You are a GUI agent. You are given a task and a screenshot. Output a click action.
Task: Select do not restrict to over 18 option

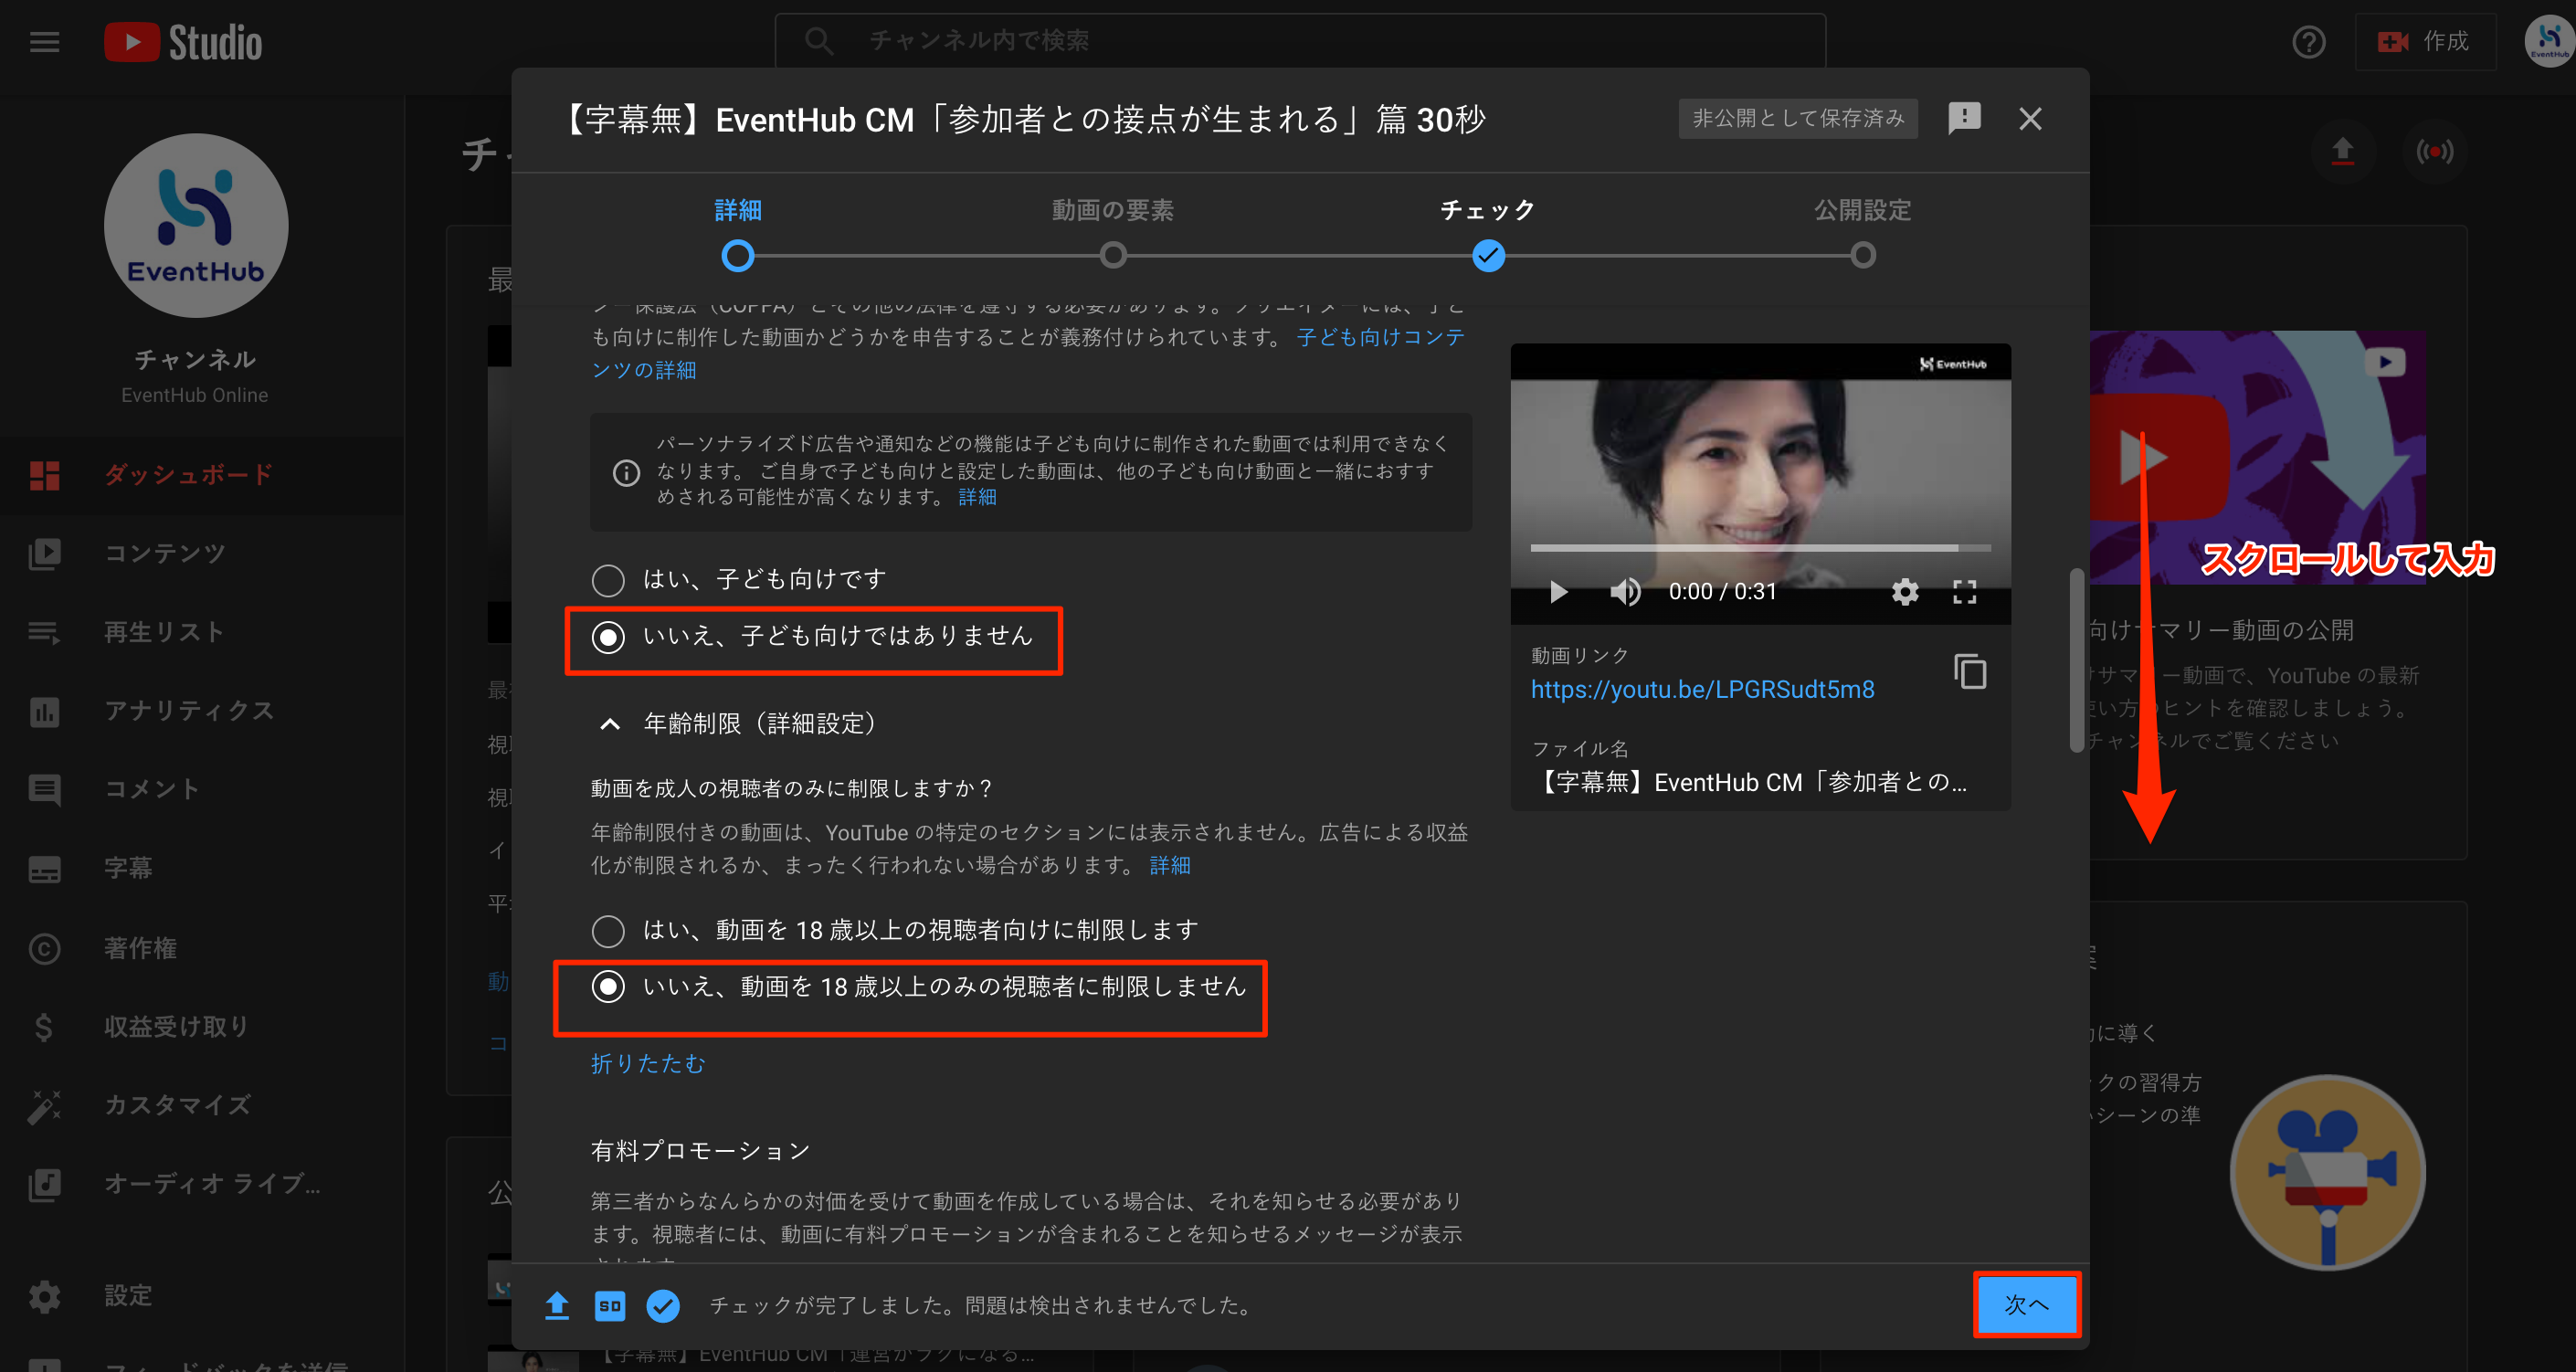coord(608,987)
